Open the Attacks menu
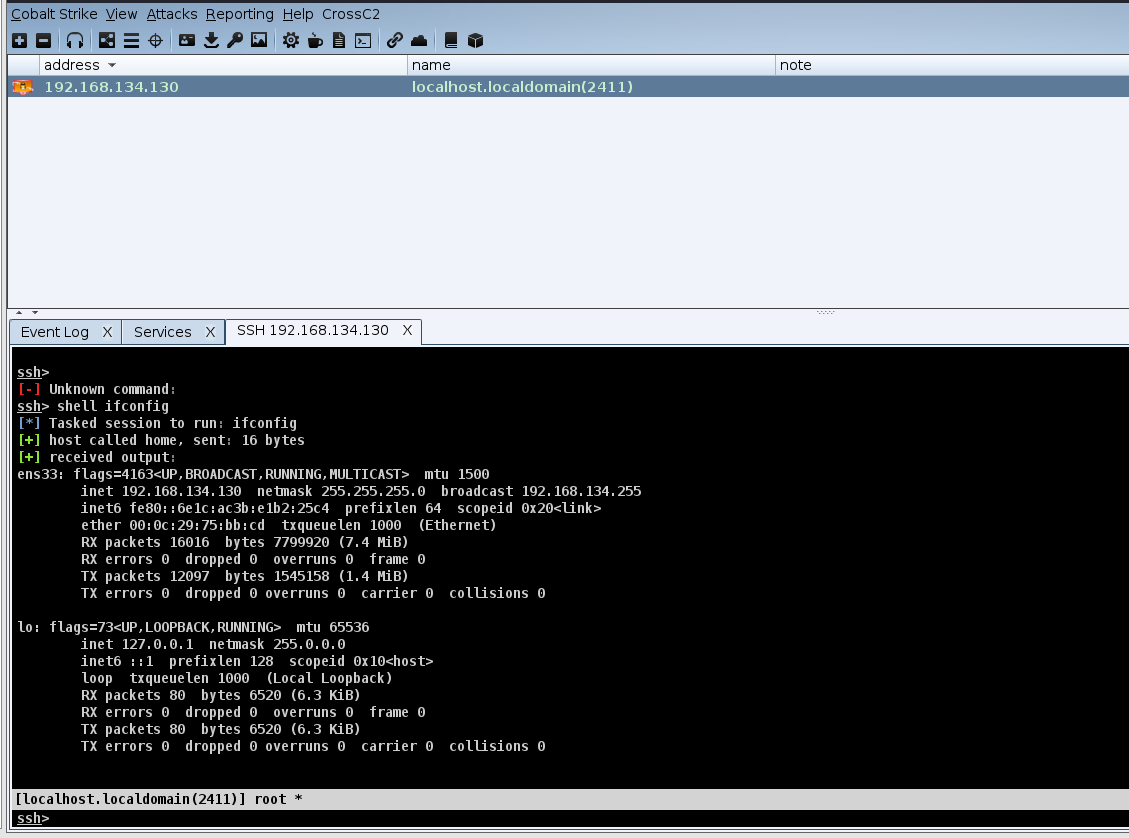The width and height of the screenshot is (1129, 838). 171,14
